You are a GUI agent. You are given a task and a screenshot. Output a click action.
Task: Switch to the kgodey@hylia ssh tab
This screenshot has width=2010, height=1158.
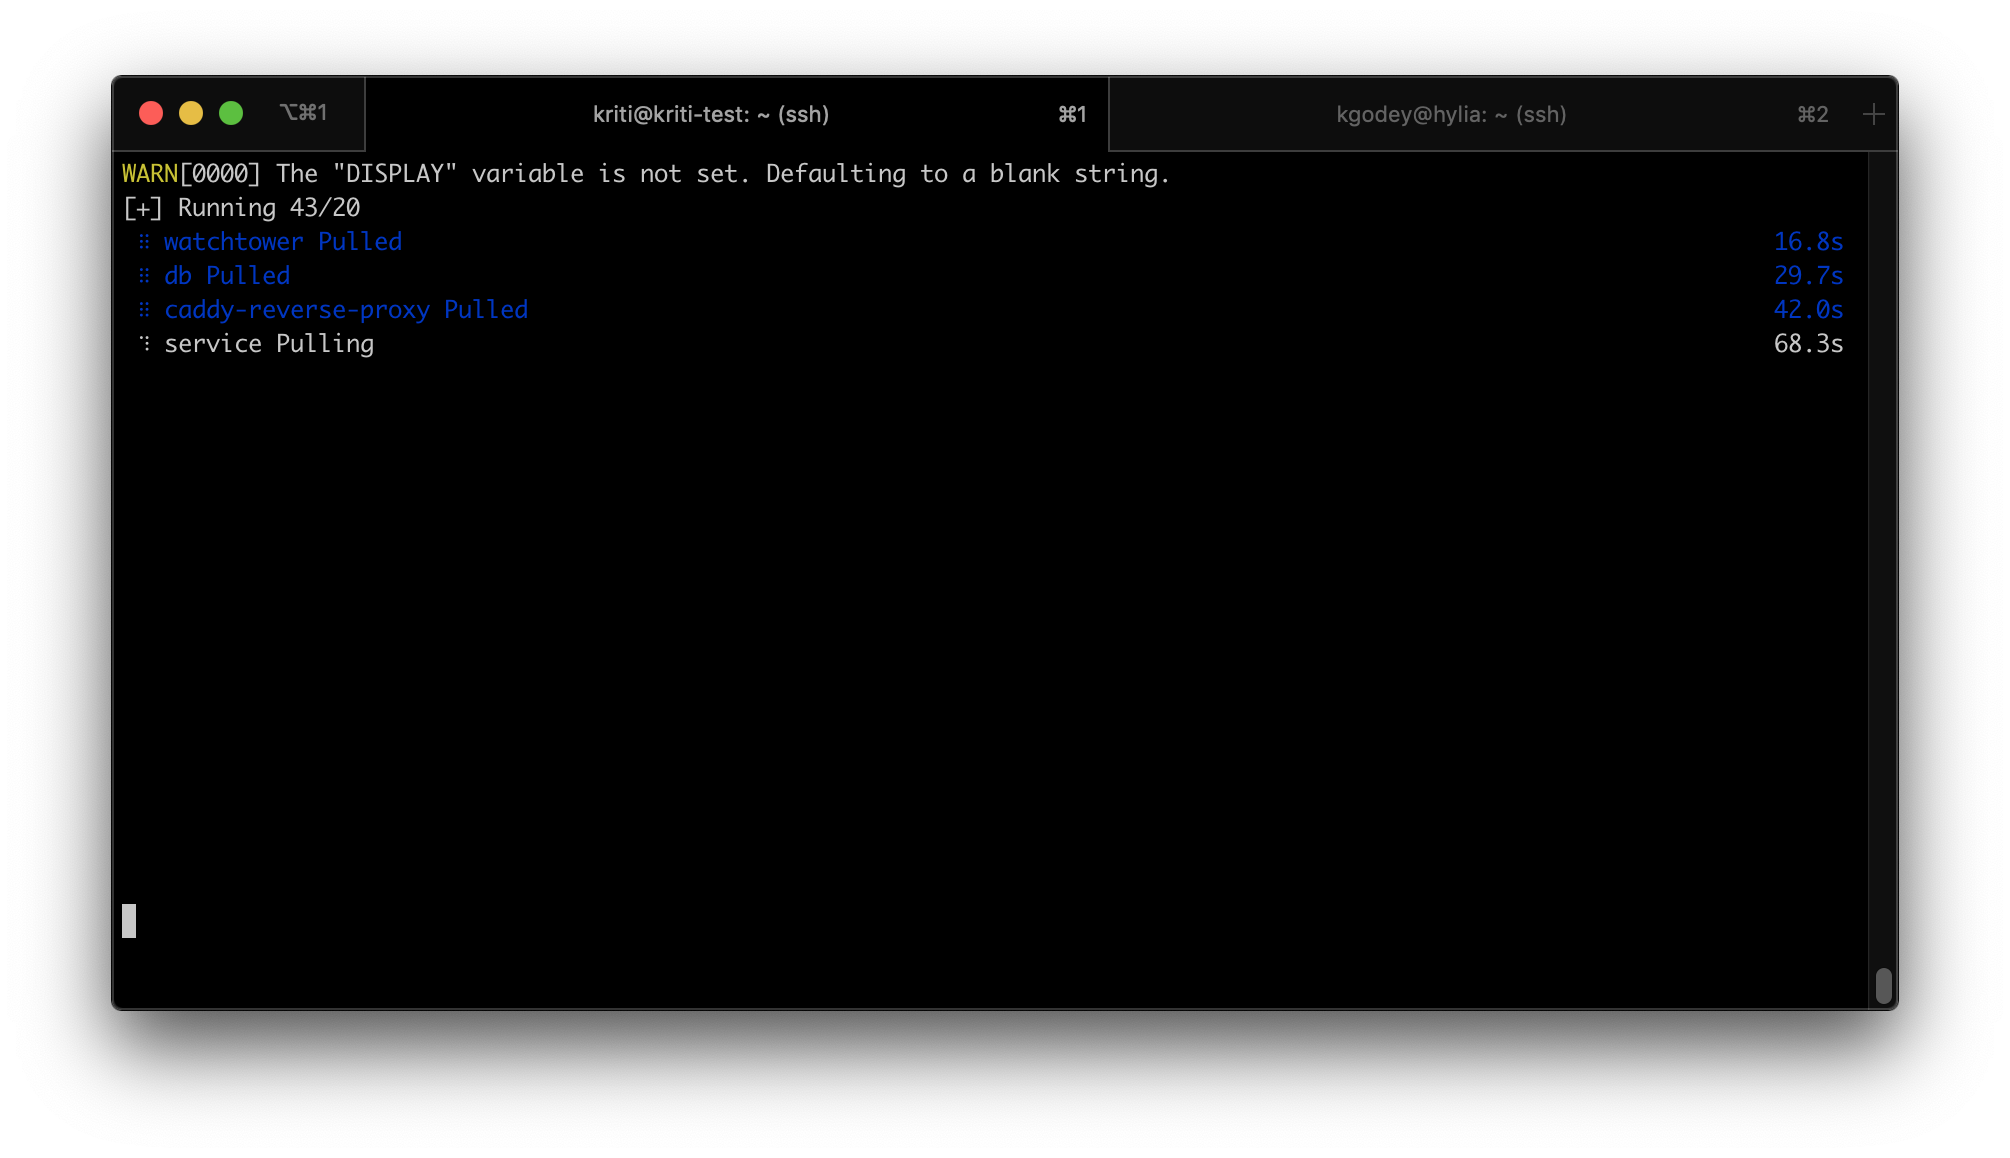1479,114
